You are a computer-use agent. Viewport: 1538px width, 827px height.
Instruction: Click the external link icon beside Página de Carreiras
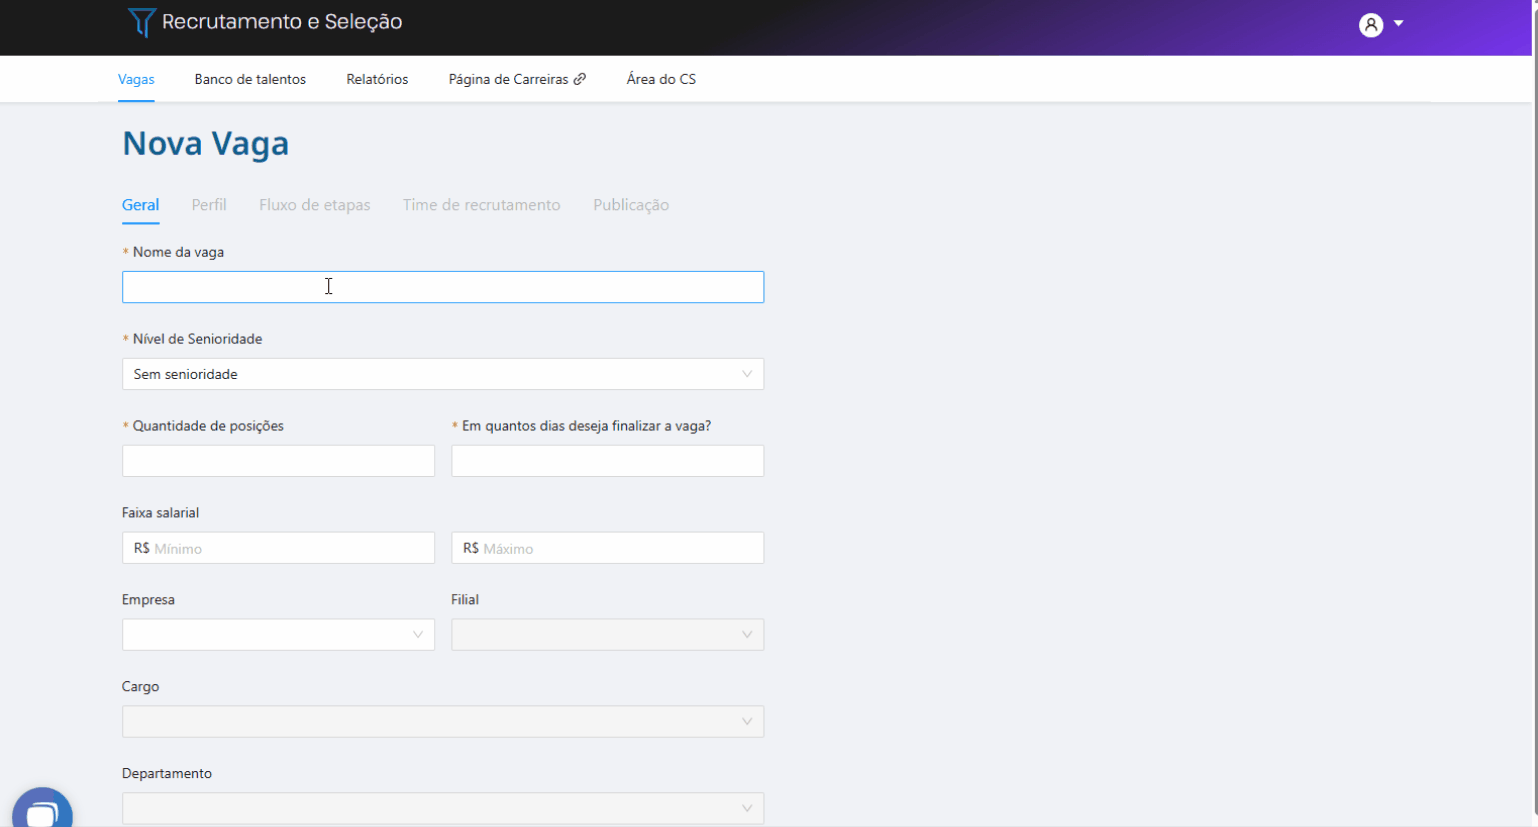coord(580,79)
